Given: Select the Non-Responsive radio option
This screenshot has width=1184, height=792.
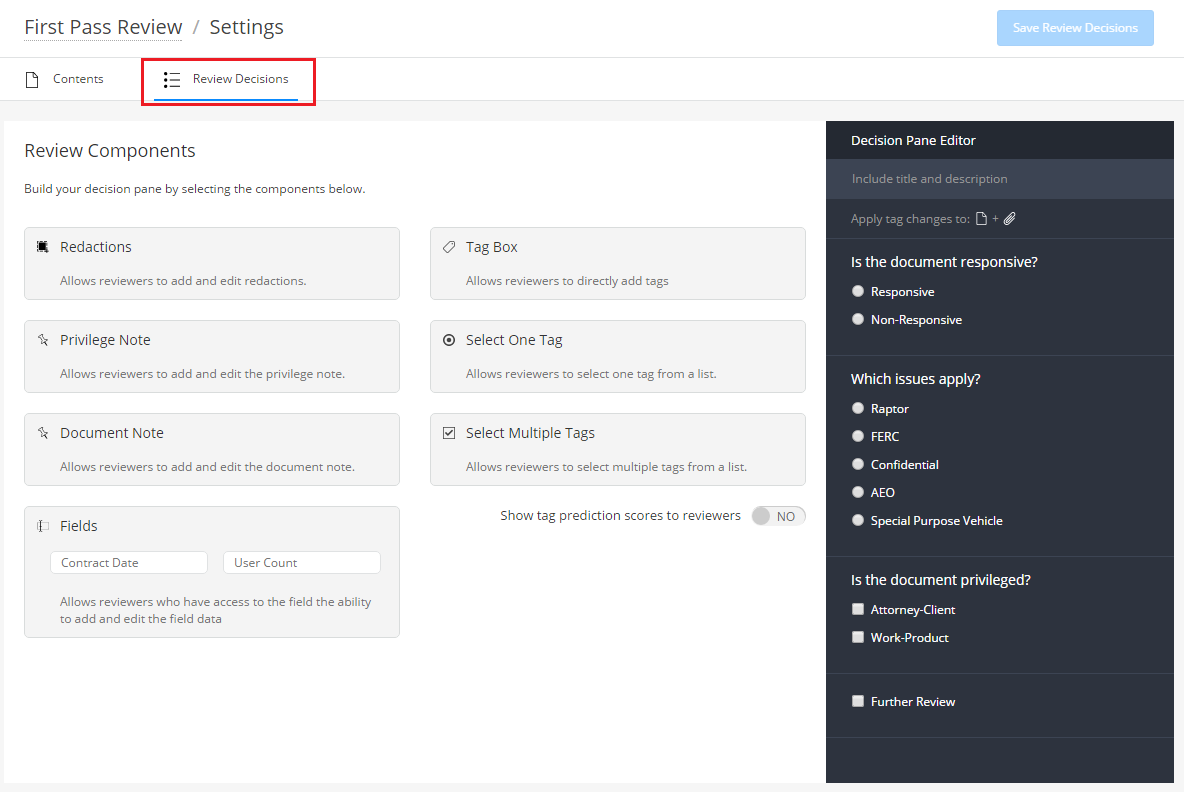Looking at the screenshot, I should [858, 319].
